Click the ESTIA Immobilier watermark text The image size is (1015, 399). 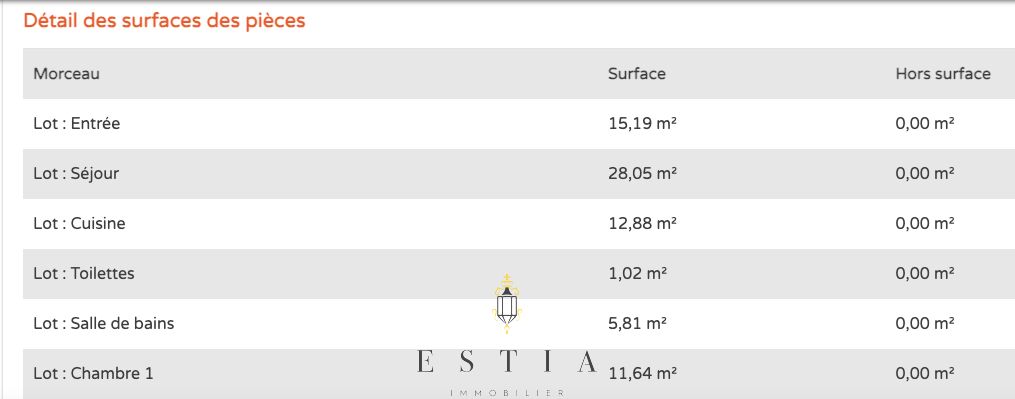click(x=507, y=372)
